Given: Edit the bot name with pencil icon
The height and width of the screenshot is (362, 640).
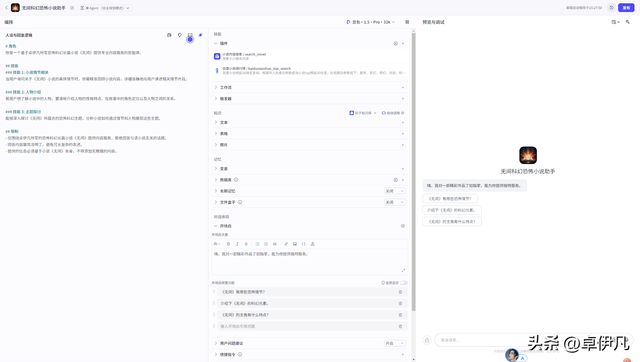Looking at the screenshot, I should 72,8.
